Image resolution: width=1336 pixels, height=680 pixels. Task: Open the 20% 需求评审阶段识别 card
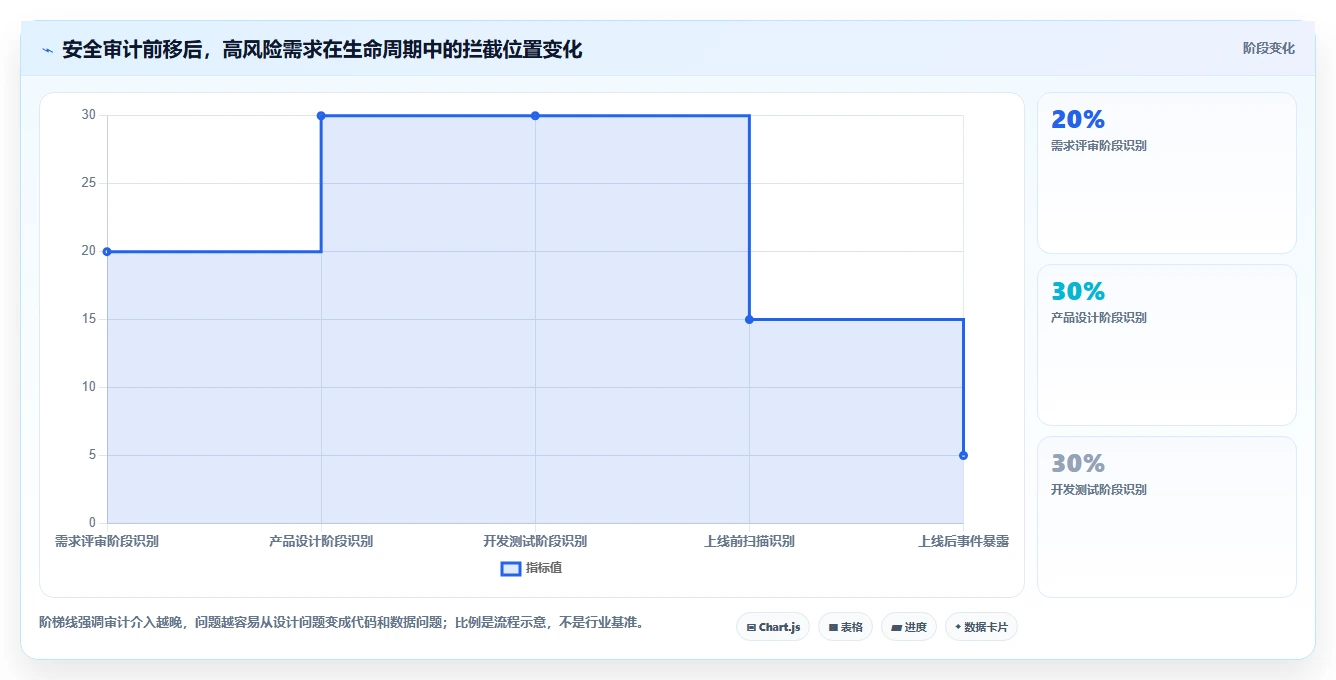coord(1167,173)
